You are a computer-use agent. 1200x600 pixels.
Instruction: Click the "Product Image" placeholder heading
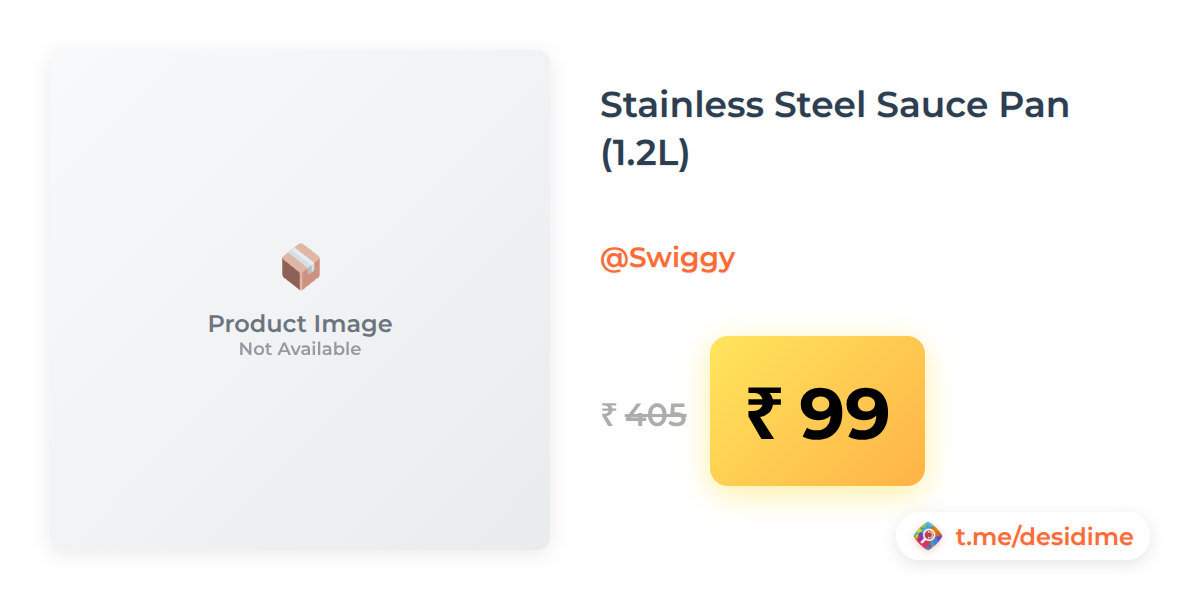tap(300, 324)
